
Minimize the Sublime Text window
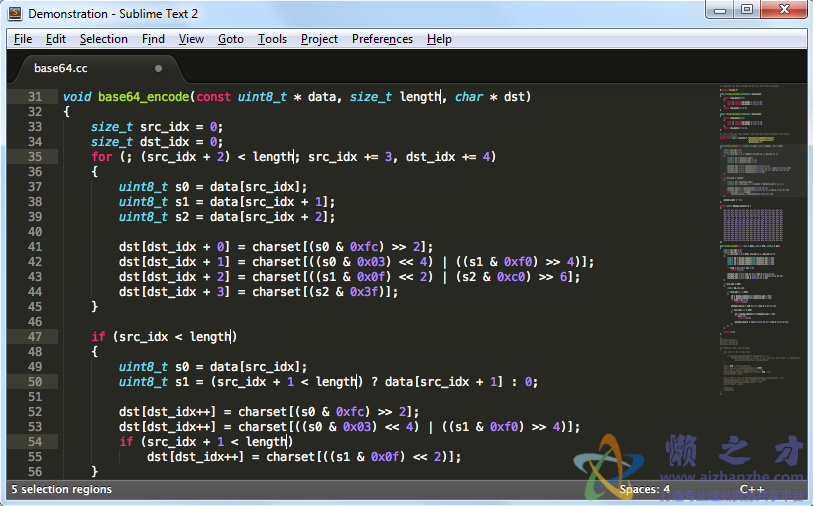[x=720, y=10]
